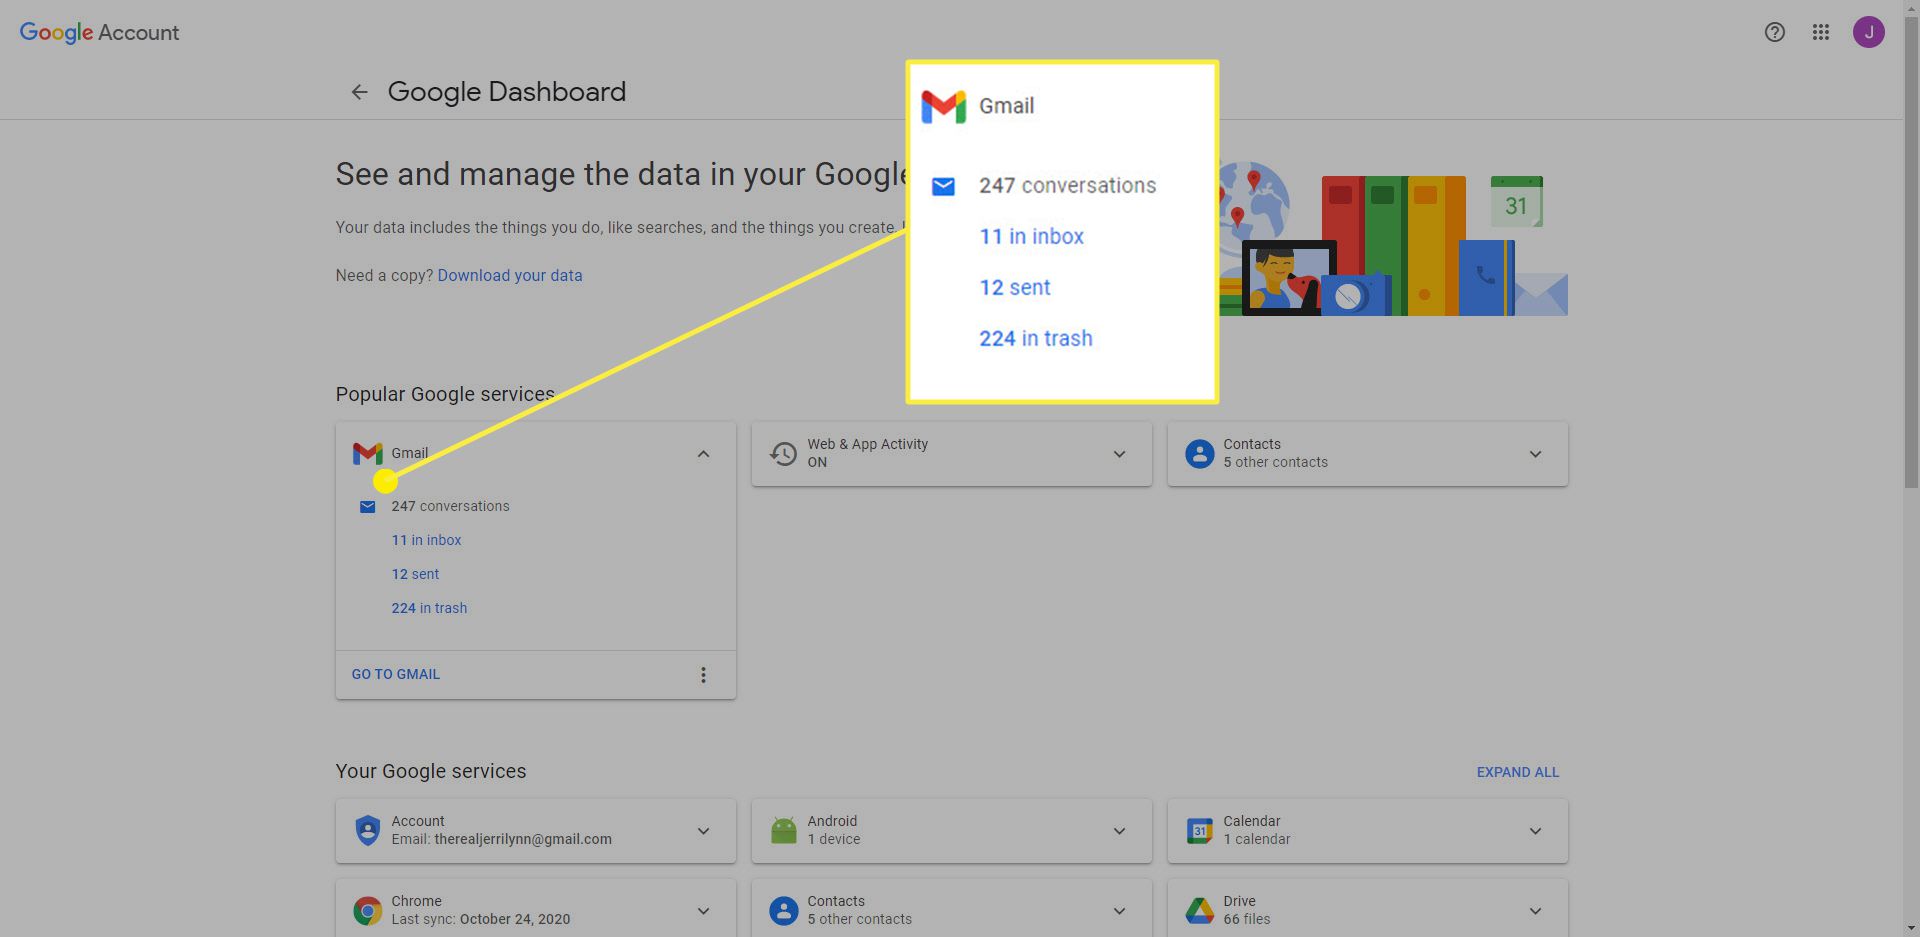Click the 'Last sync: October 24, 2020' text
Image resolution: width=1920 pixels, height=937 pixels.
(x=481, y=919)
